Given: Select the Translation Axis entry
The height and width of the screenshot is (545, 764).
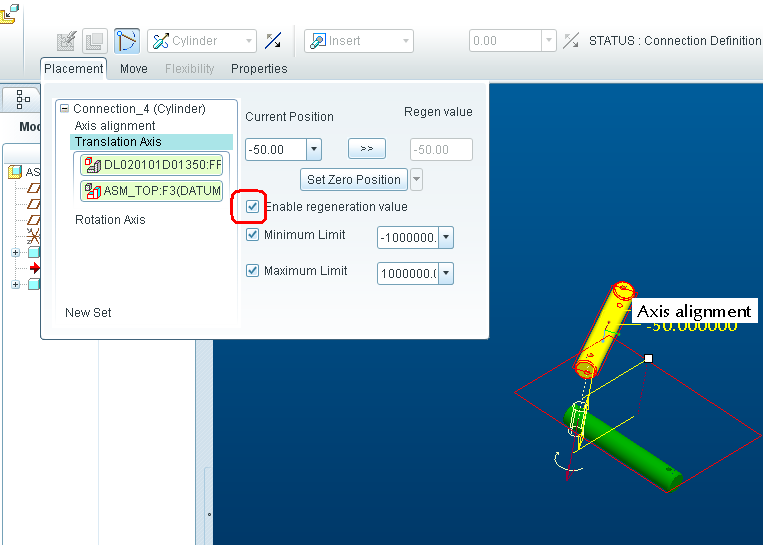Looking at the screenshot, I should click(152, 142).
